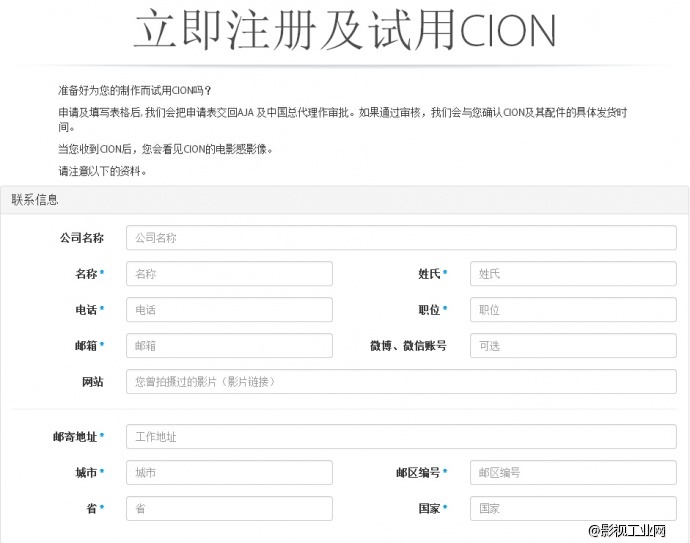This screenshot has height=543, width=690.
Task: Click the 请注意以下的资料 notice text
Action: click(x=103, y=171)
